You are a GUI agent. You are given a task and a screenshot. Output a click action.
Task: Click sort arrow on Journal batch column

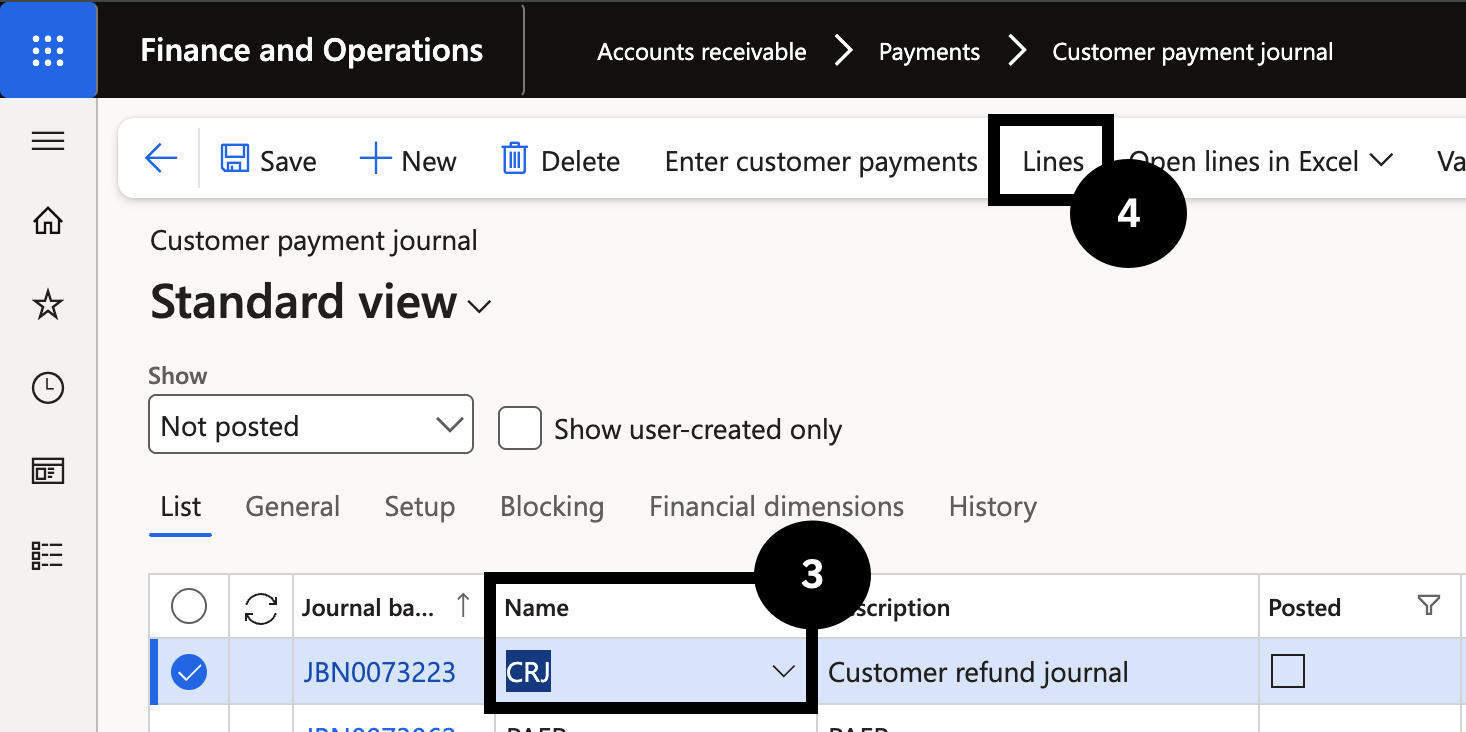pos(463,604)
